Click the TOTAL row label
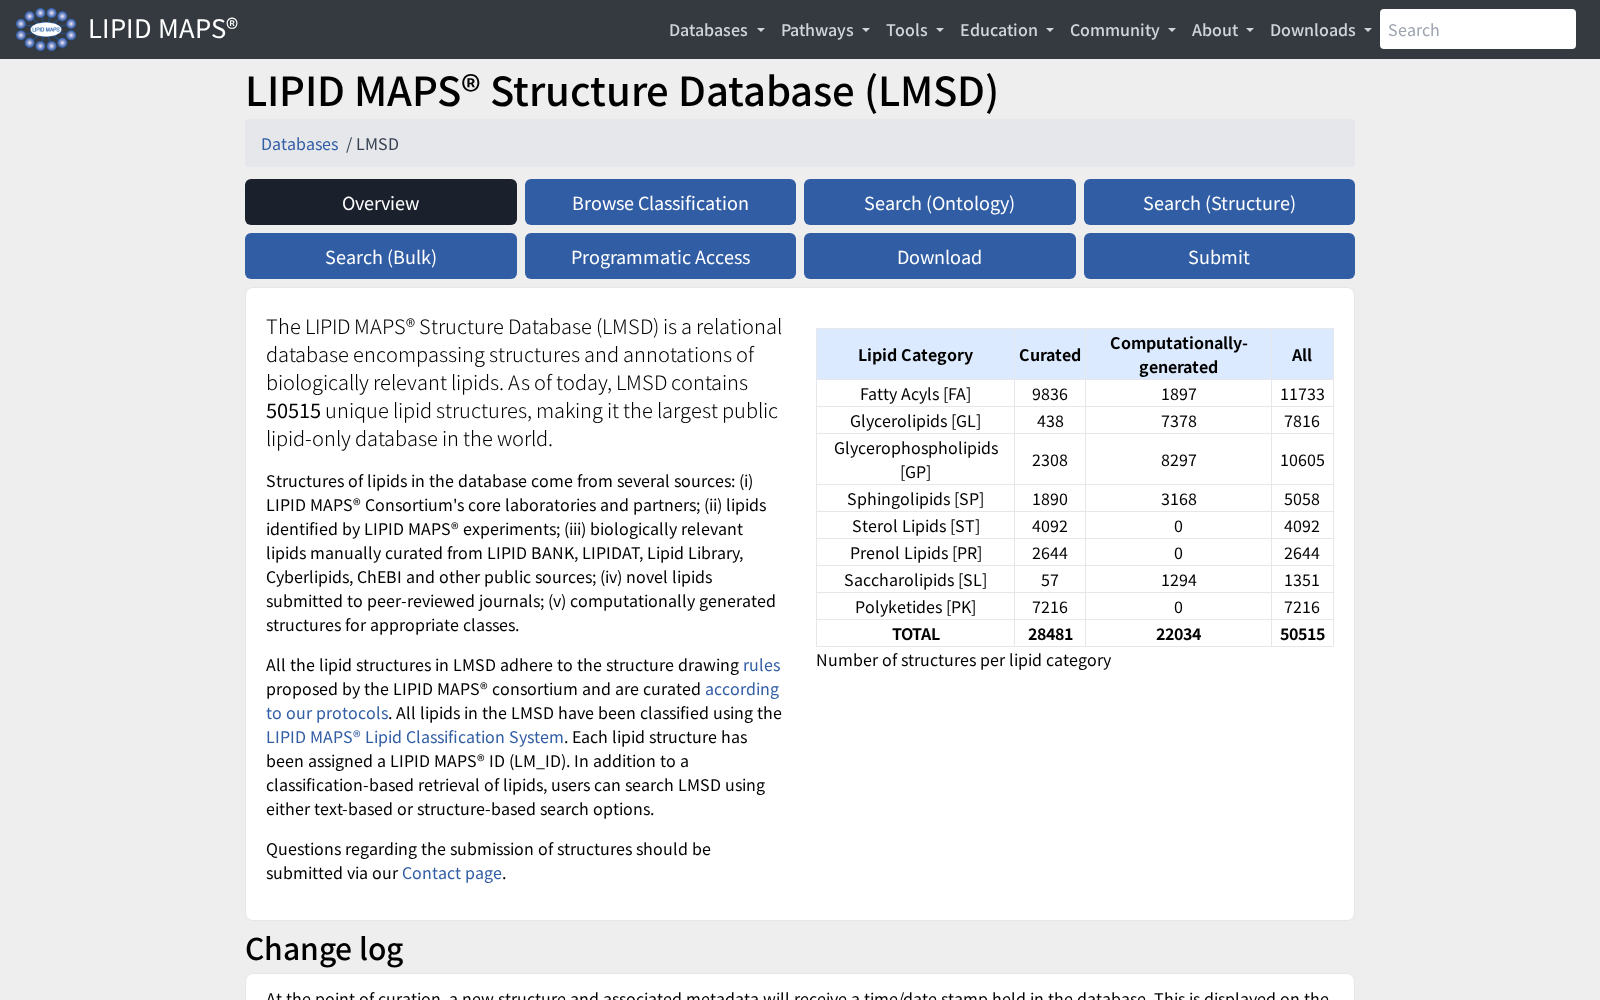 (x=915, y=634)
